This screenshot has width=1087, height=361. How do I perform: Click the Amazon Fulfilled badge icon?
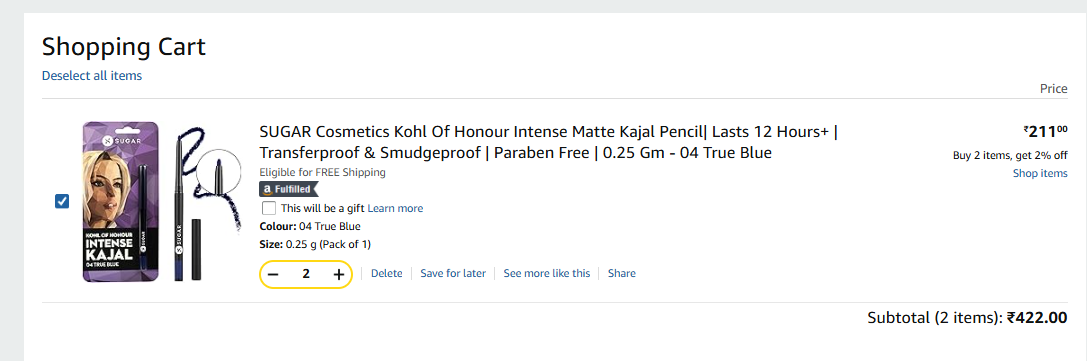coord(288,189)
